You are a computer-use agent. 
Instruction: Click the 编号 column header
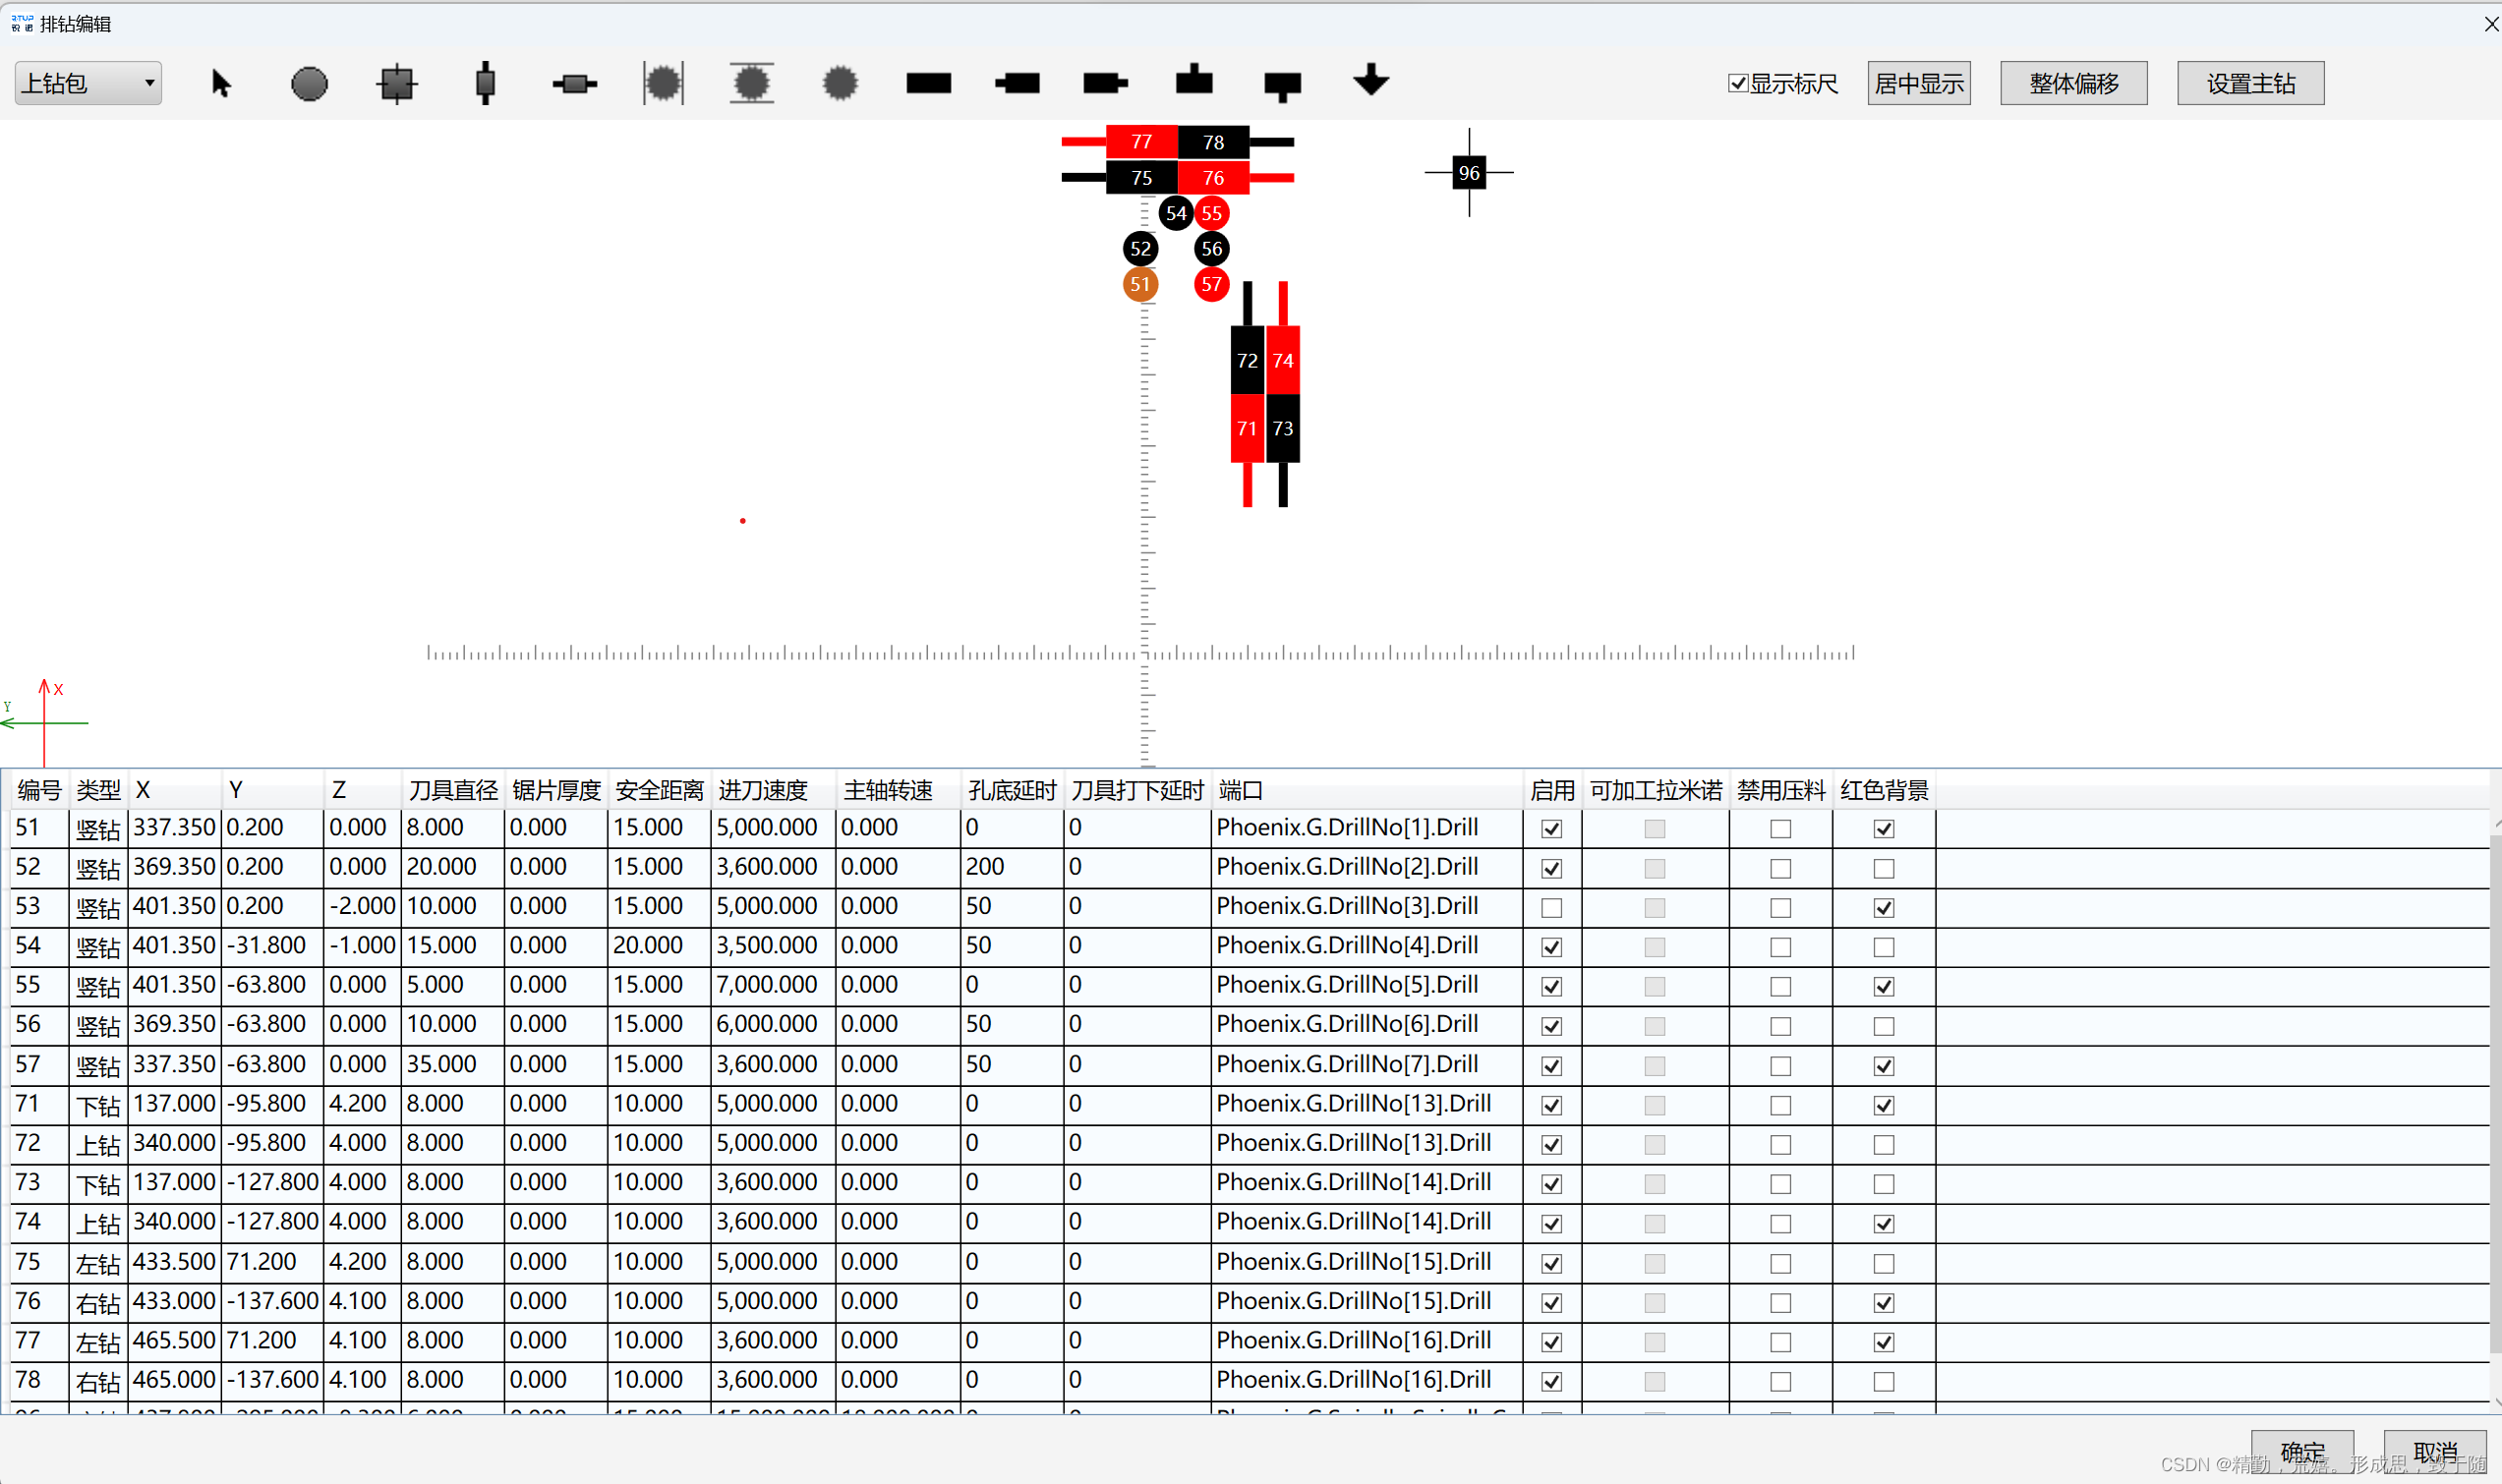tap(39, 790)
